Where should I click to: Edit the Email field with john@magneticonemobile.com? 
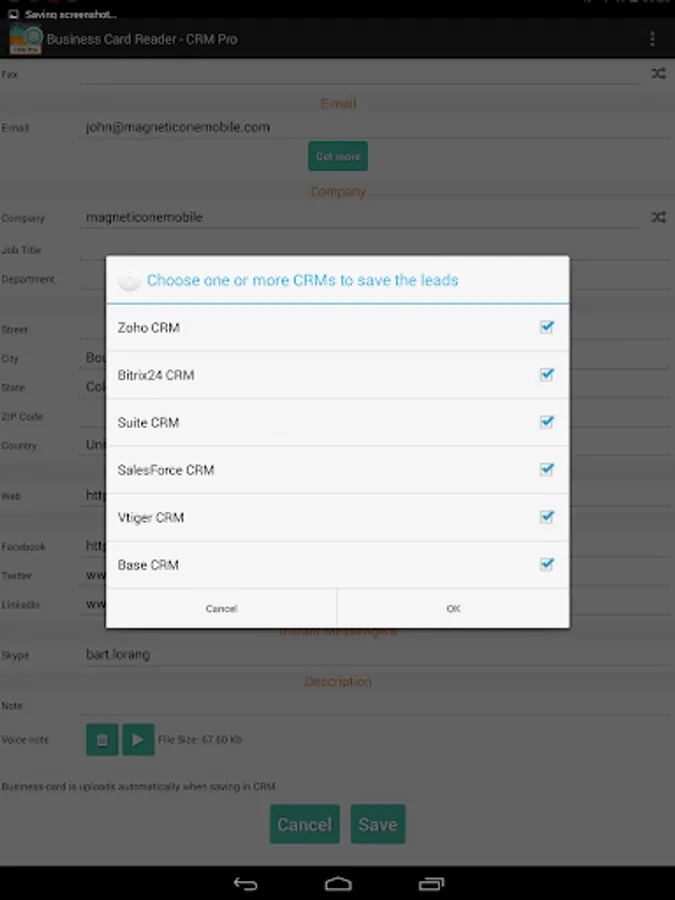(375, 127)
